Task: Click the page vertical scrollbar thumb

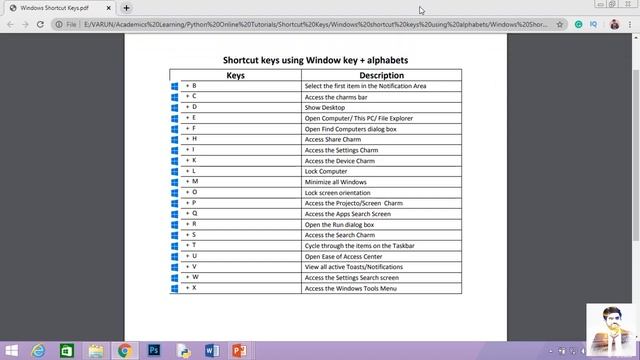Action: click(636, 155)
